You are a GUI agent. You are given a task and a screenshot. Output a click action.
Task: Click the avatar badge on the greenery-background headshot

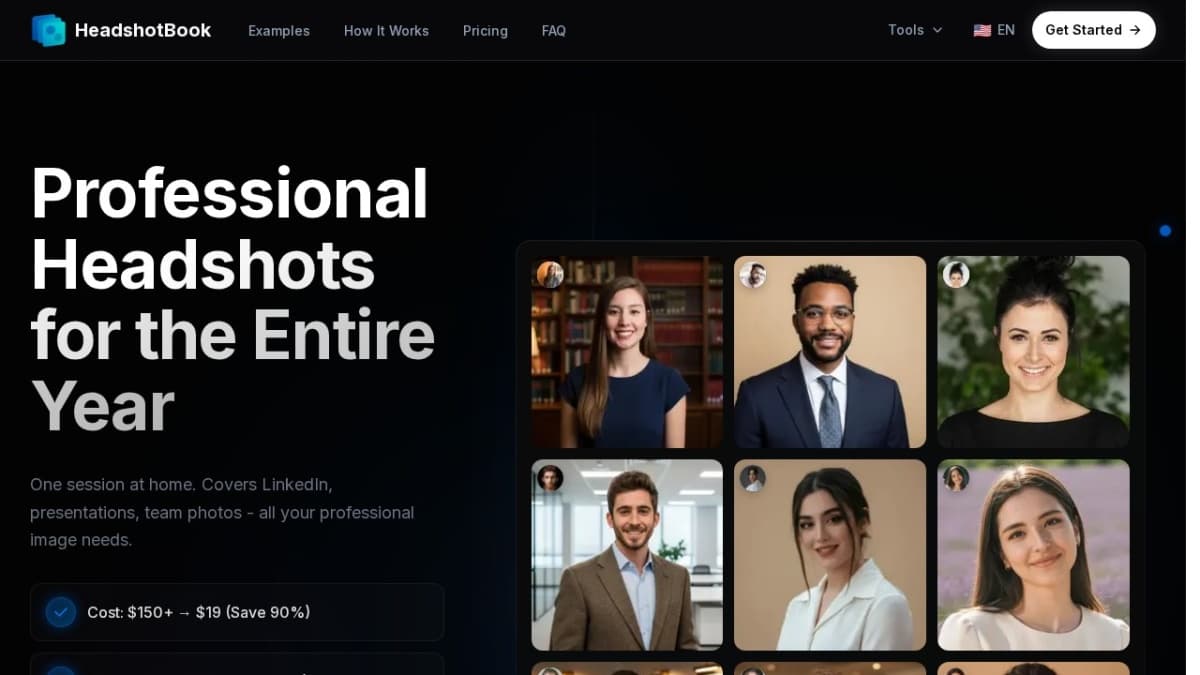coord(957,275)
